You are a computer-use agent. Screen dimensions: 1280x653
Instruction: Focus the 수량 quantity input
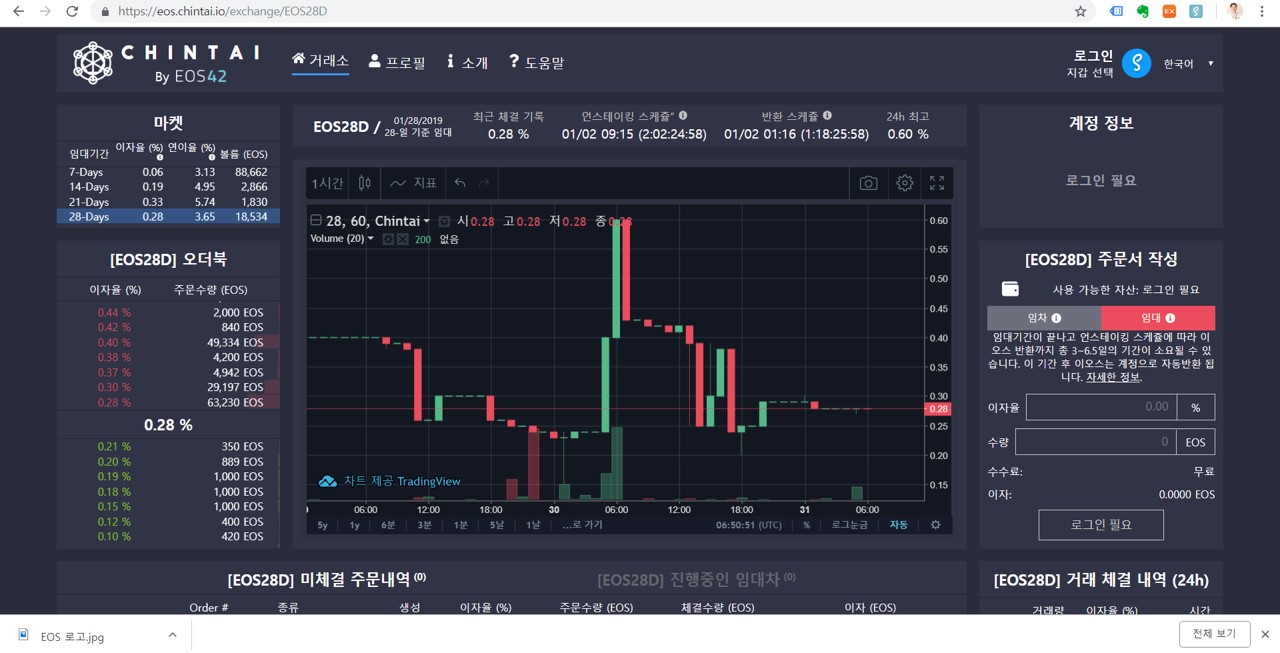coord(1095,441)
